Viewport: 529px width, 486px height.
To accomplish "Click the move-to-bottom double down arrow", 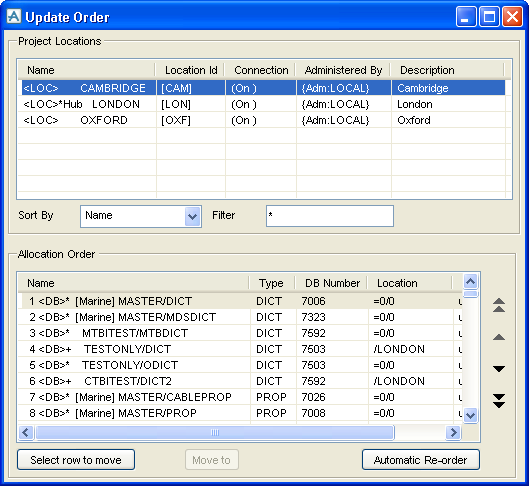I will pos(499,401).
